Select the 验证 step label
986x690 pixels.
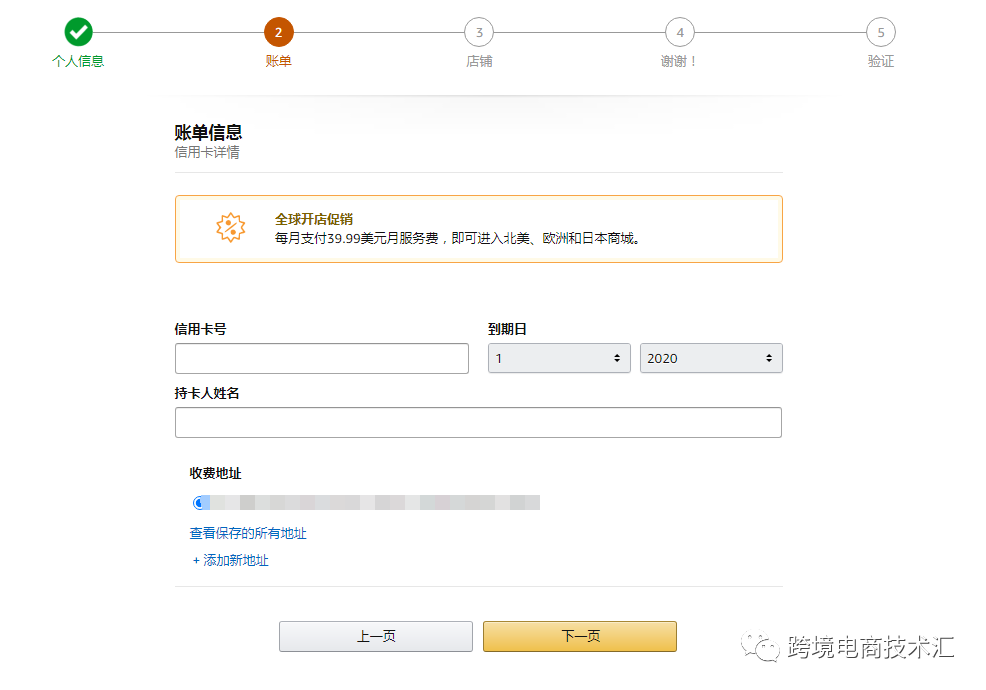881,61
